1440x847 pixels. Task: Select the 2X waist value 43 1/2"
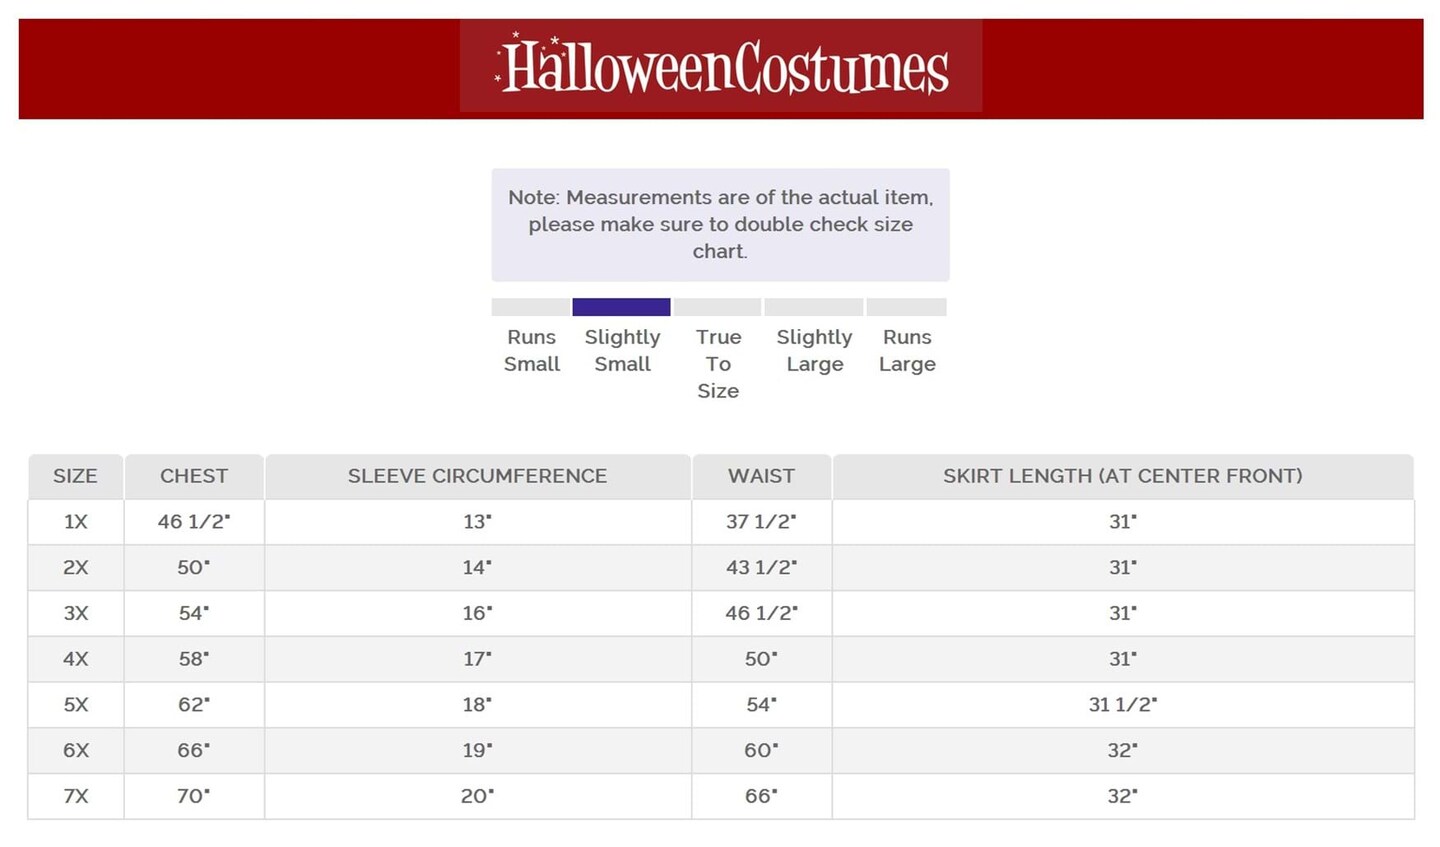[761, 568]
